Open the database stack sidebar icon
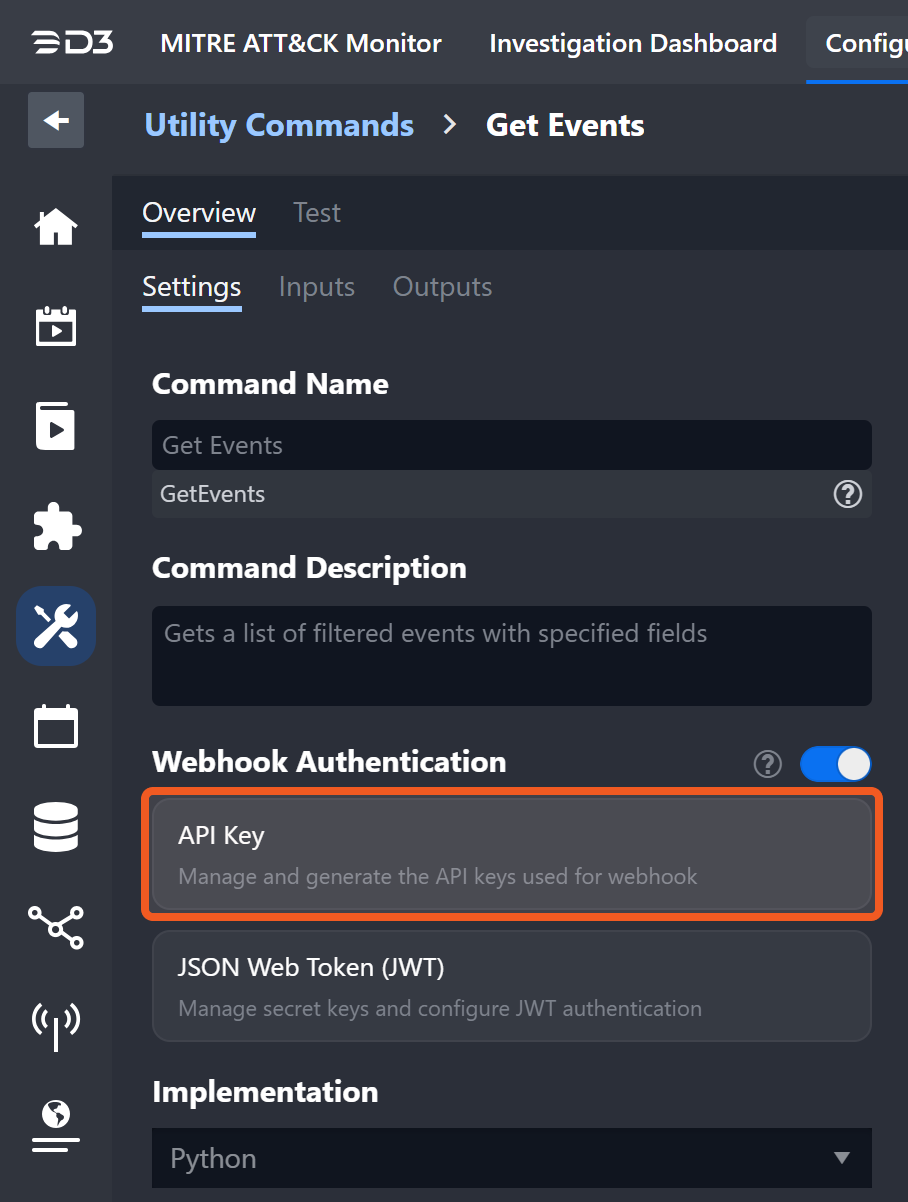The image size is (908, 1202). point(56,827)
